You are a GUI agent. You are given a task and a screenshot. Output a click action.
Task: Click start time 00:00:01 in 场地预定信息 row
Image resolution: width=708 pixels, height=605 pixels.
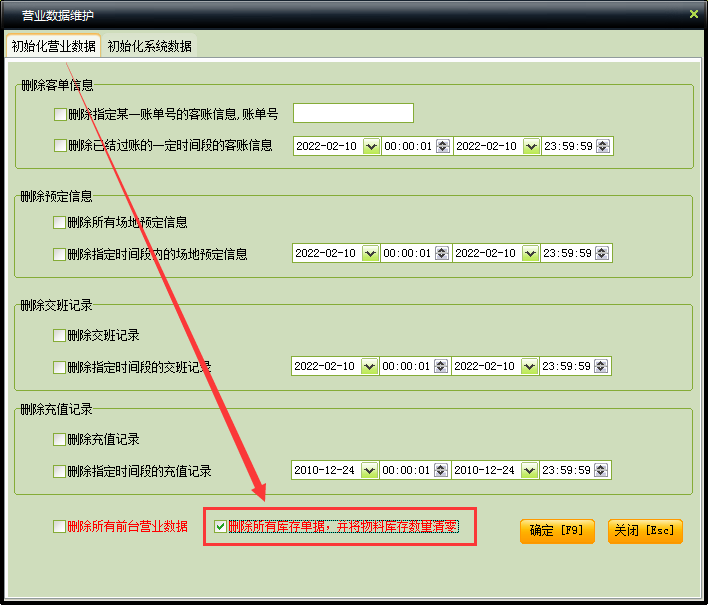click(x=407, y=253)
